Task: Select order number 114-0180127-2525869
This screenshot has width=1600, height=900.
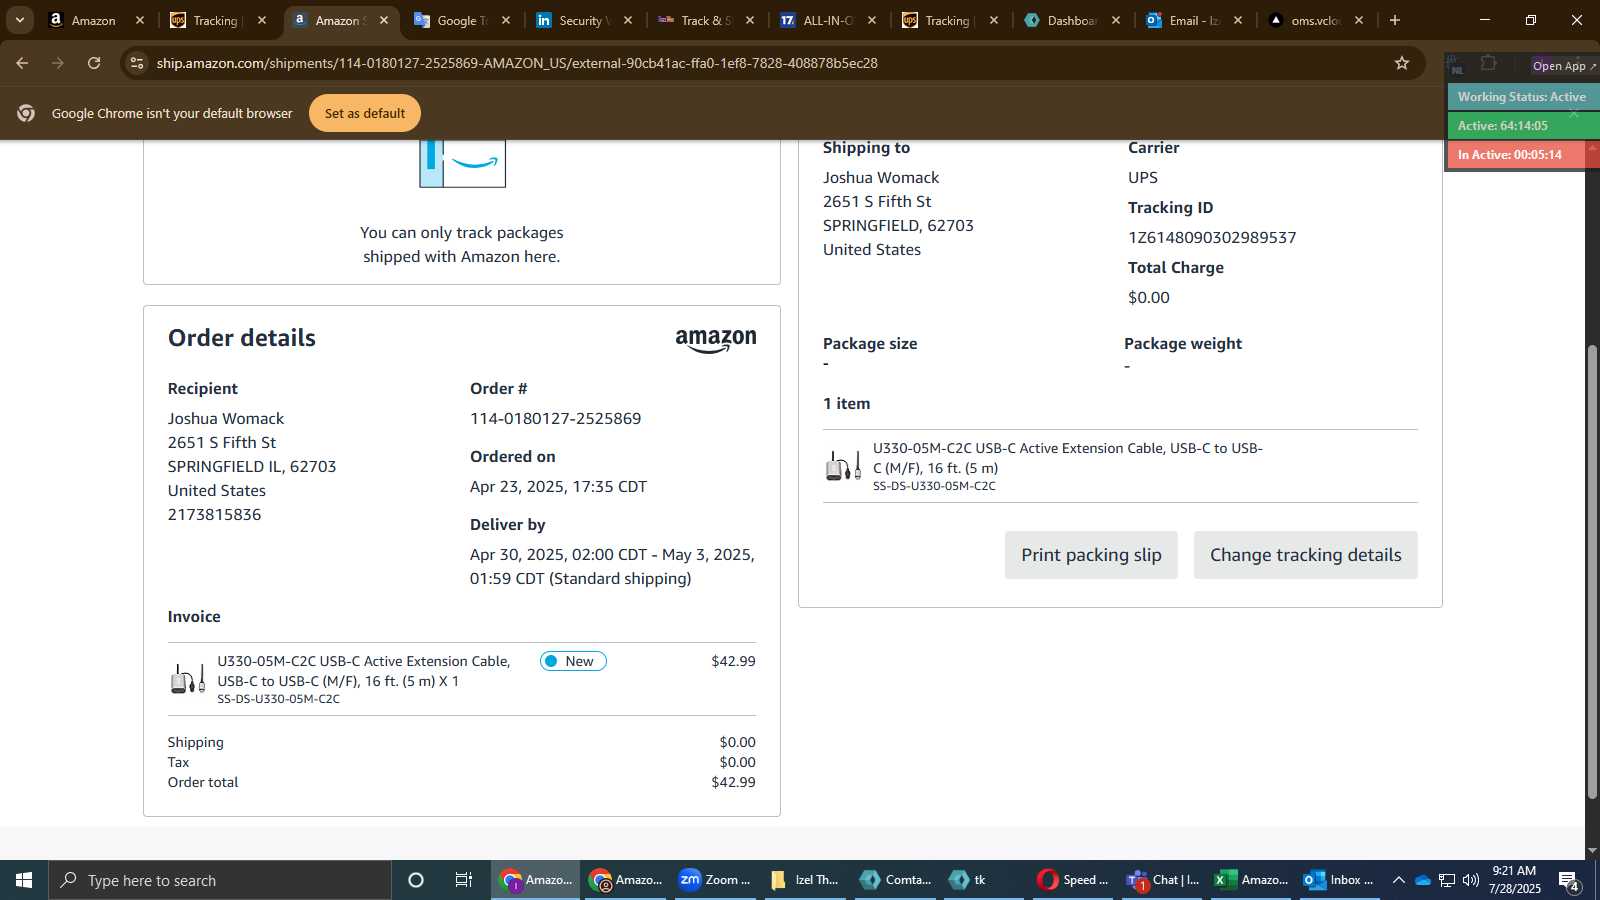Action: pos(556,419)
